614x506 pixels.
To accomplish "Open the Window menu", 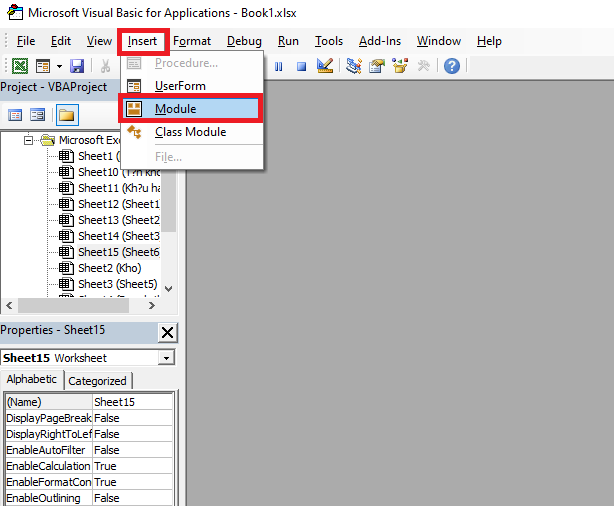I will tap(439, 41).
